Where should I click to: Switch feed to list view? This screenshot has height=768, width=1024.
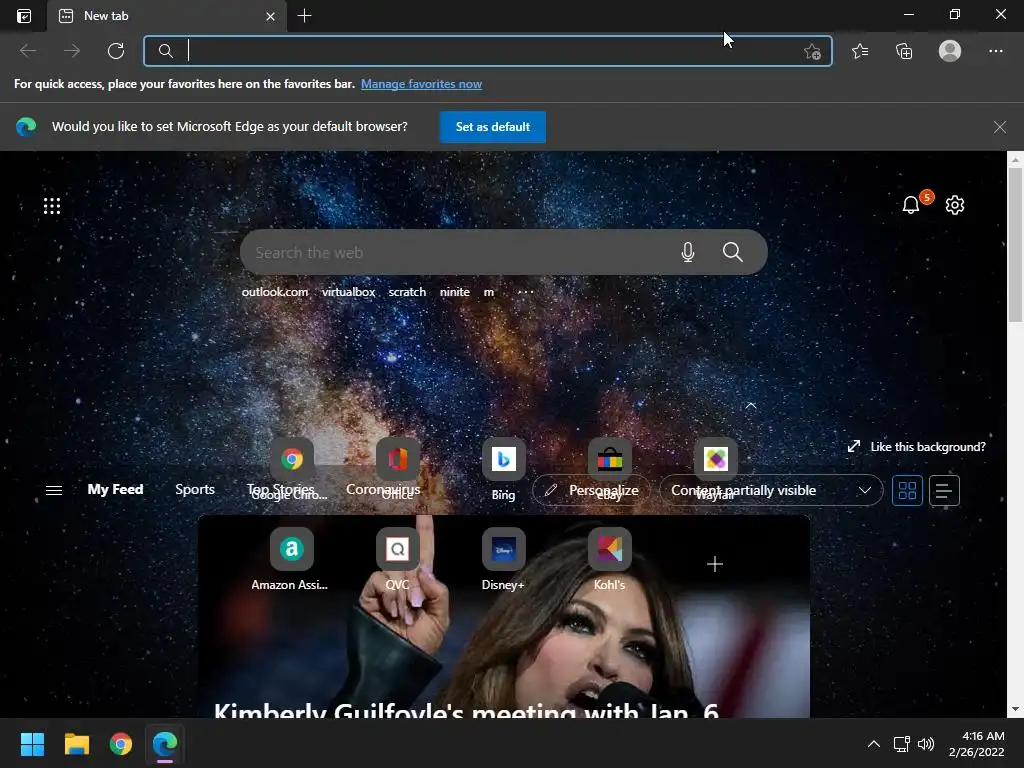944,490
